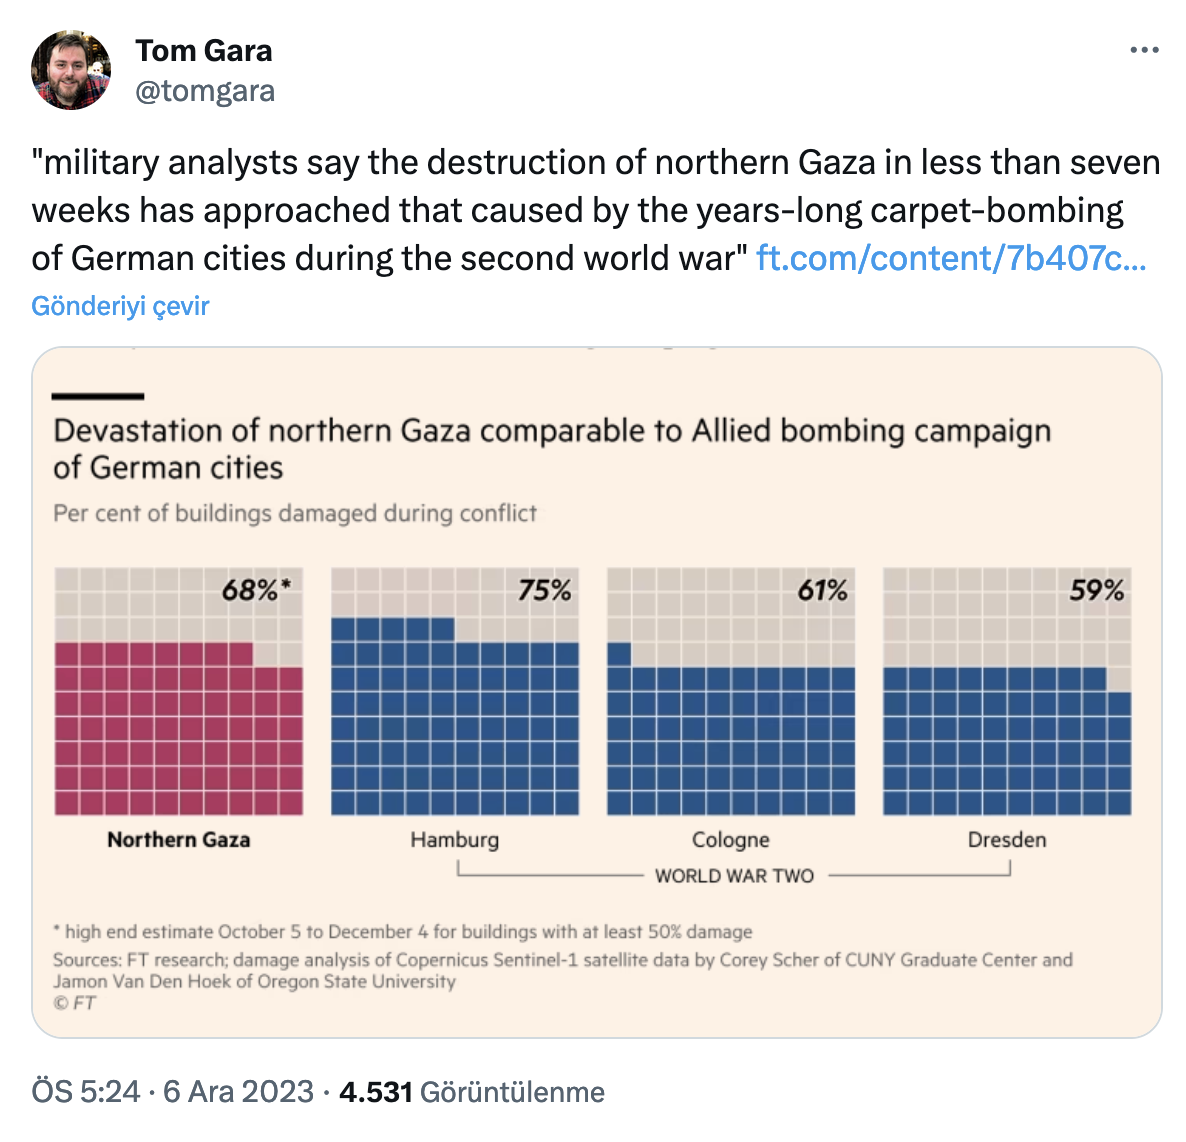Click the quoted tweet text about military analysts
The image size is (1186, 1142).
595,210
